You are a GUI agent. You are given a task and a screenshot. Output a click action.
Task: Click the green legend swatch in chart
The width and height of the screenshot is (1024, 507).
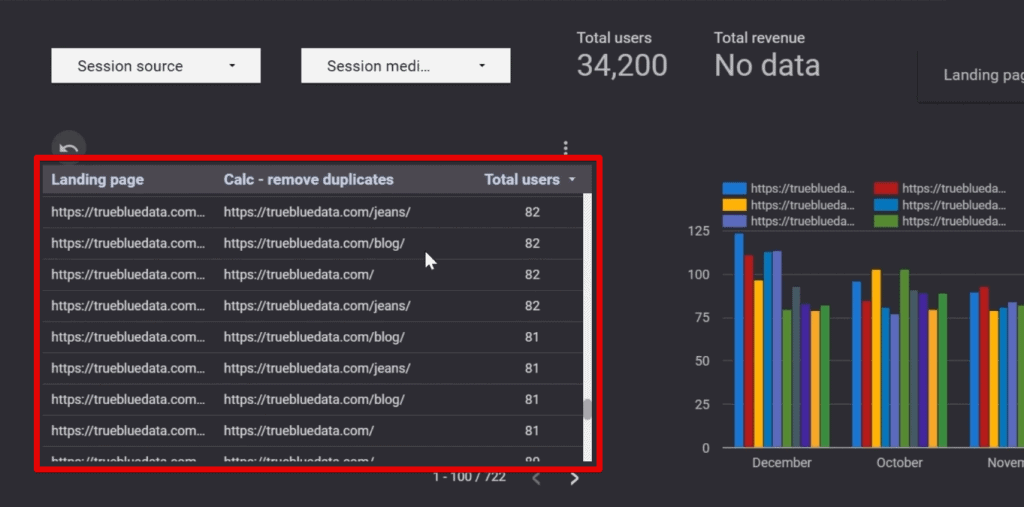click(886, 221)
